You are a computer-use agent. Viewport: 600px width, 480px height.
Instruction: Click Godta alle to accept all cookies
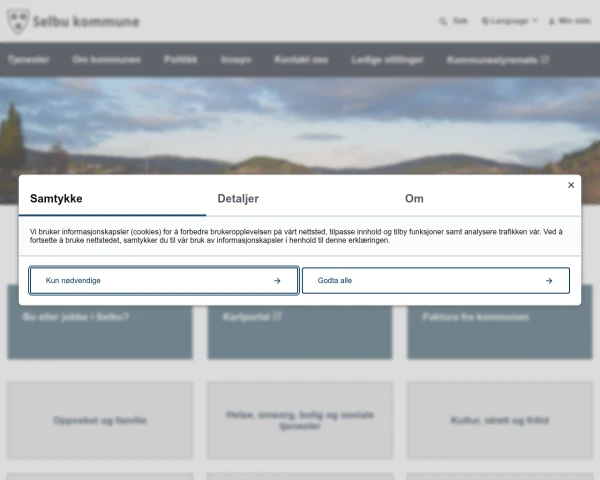(x=436, y=281)
